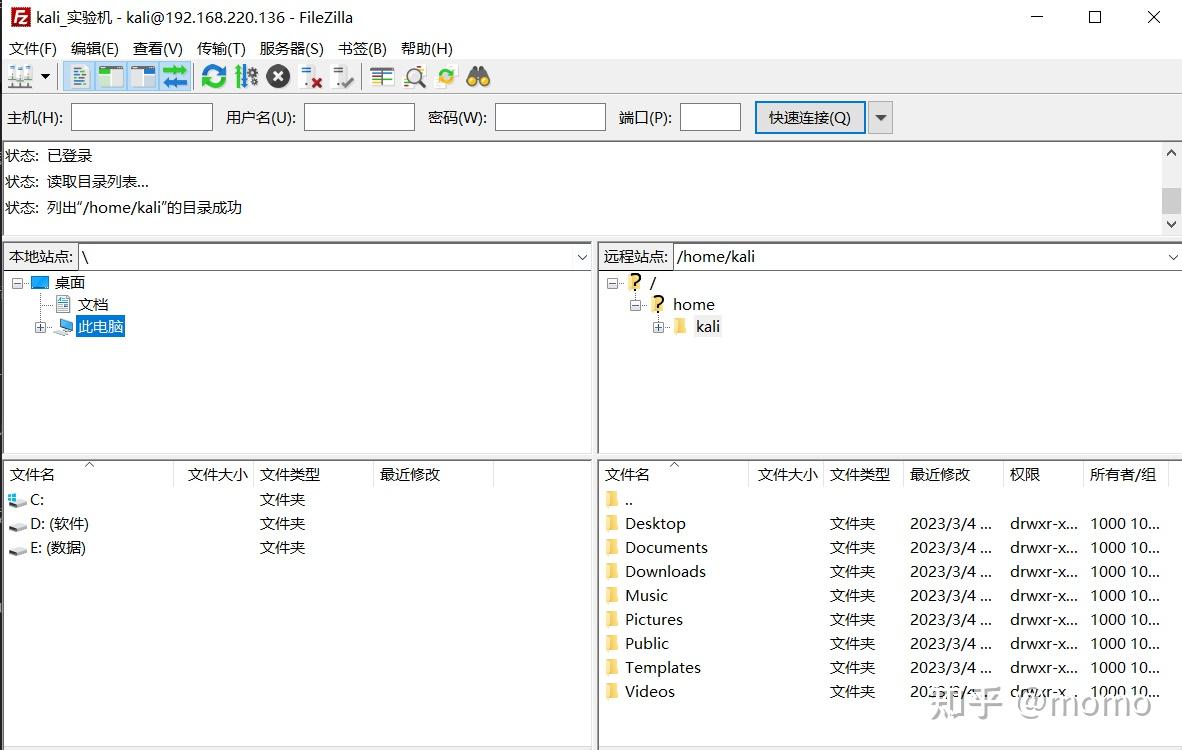Focus the 端口(P) port field
This screenshot has width=1182, height=750.
click(710, 117)
